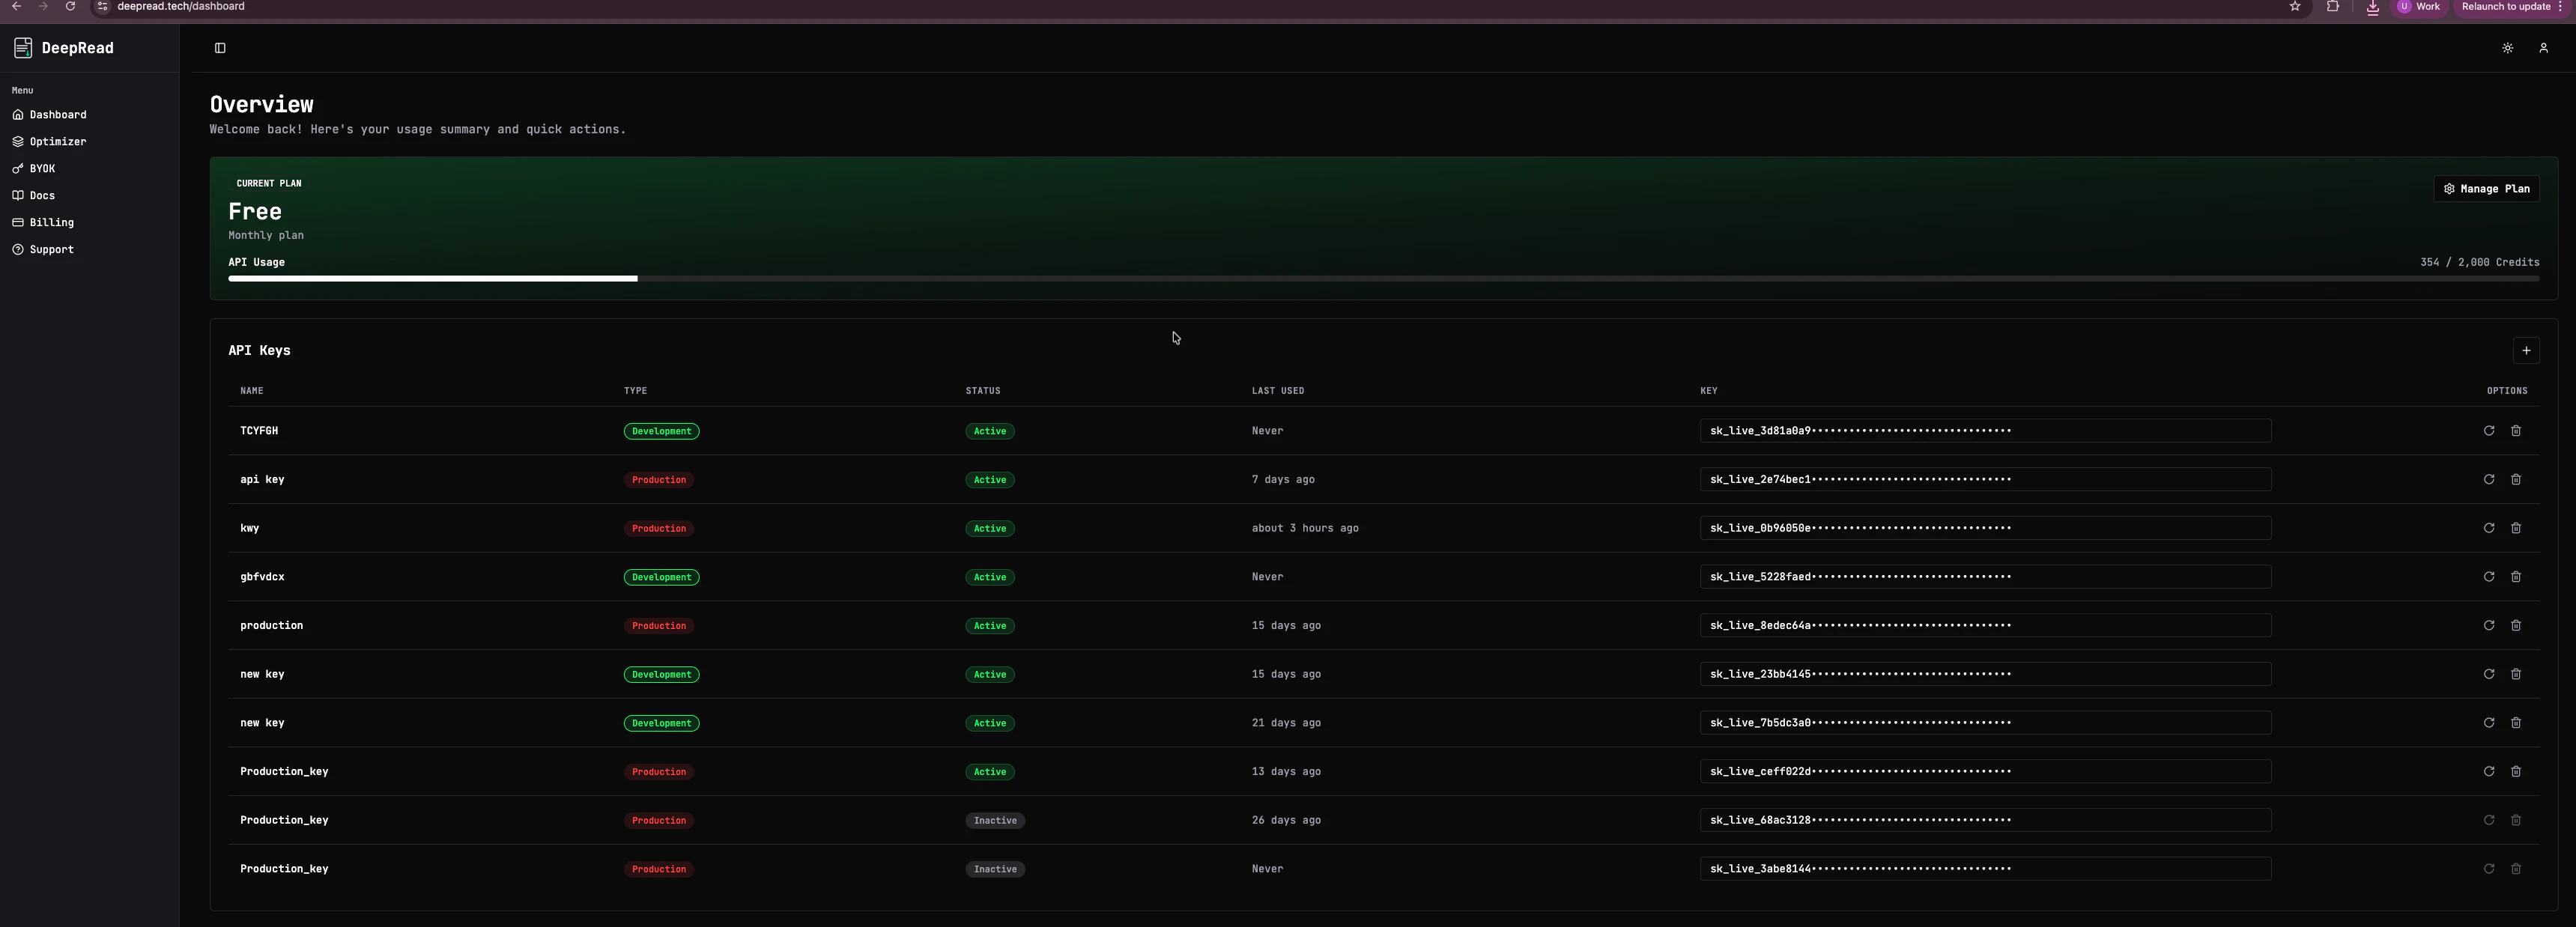The image size is (2576, 927).
Task: Toggle the theme using the sun icon
Action: [x=2507, y=48]
